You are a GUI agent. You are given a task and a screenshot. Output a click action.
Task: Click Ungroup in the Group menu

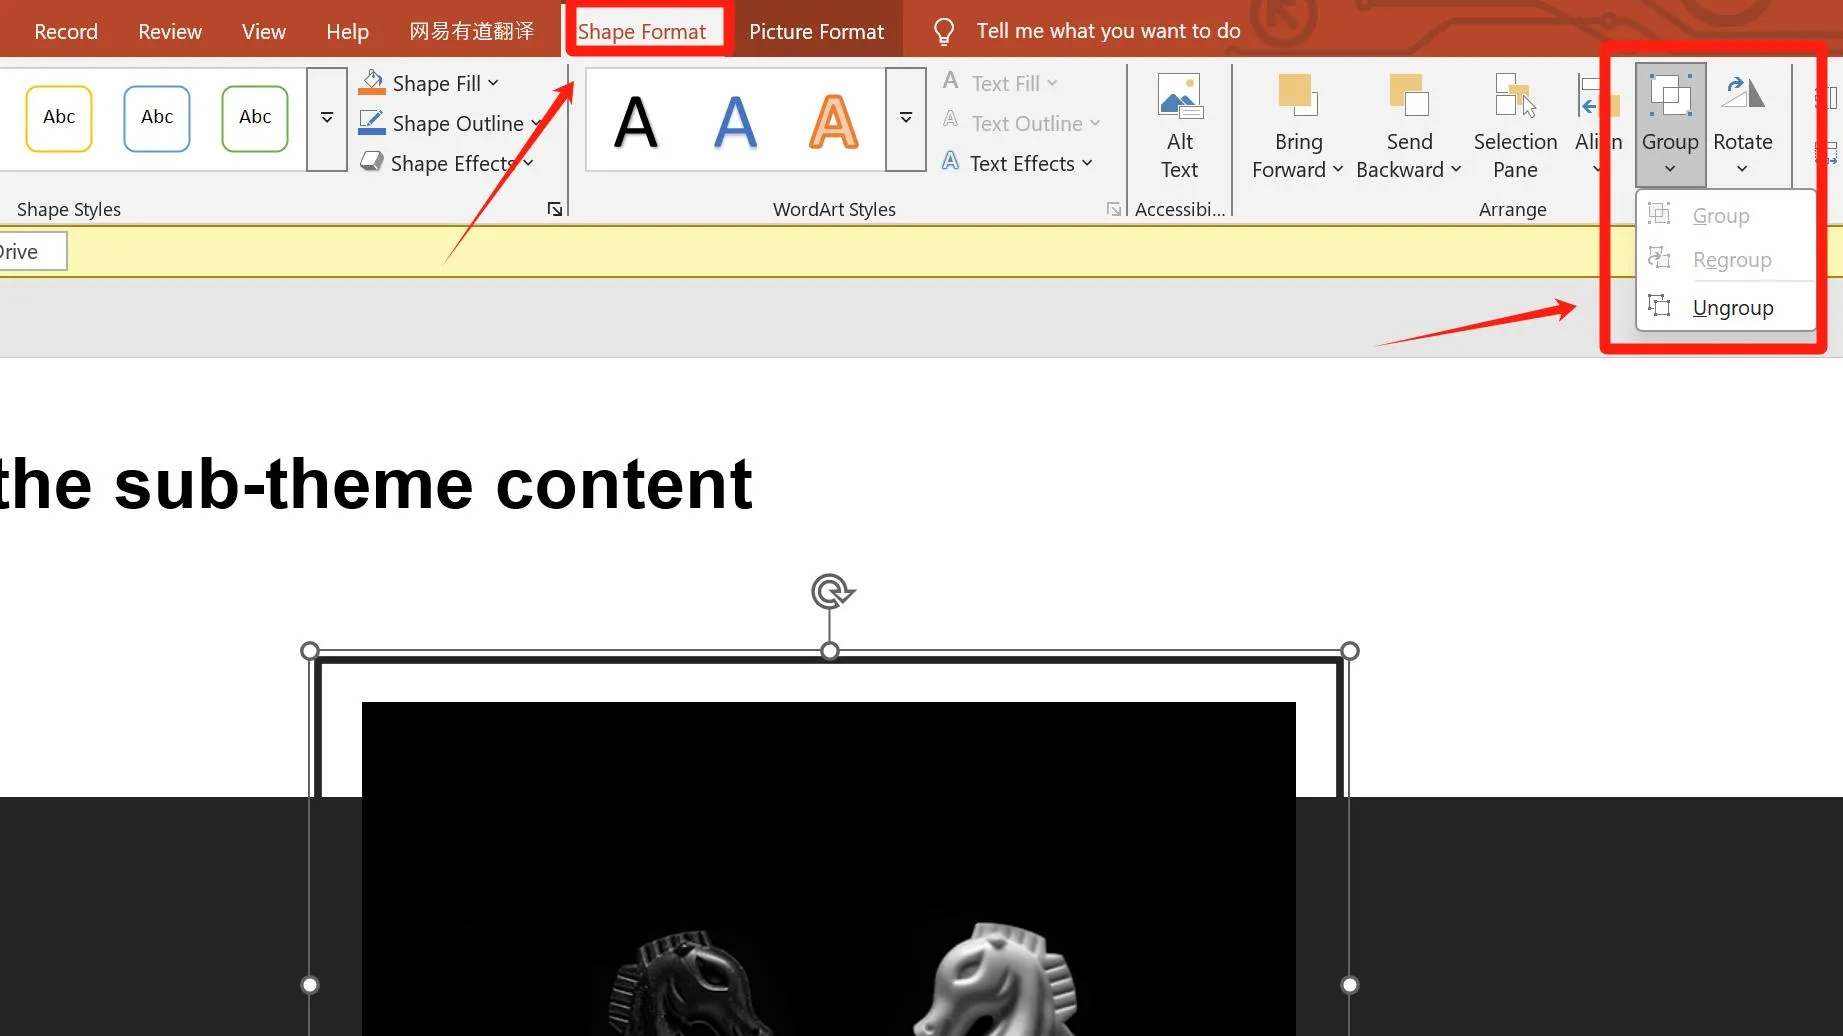[1732, 307]
